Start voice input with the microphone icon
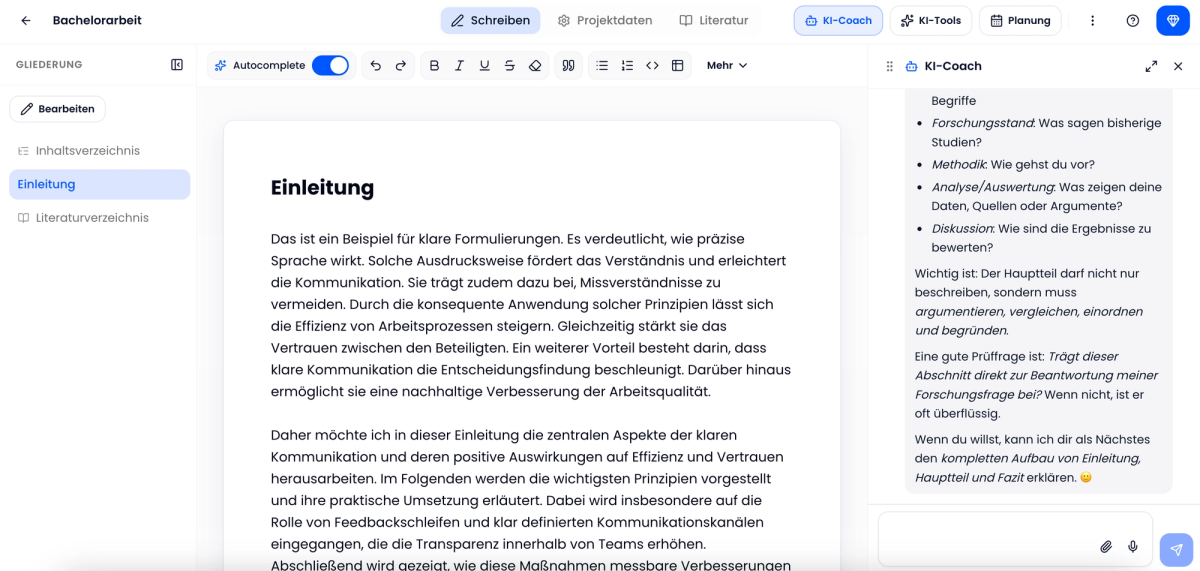 point(1133,547)
